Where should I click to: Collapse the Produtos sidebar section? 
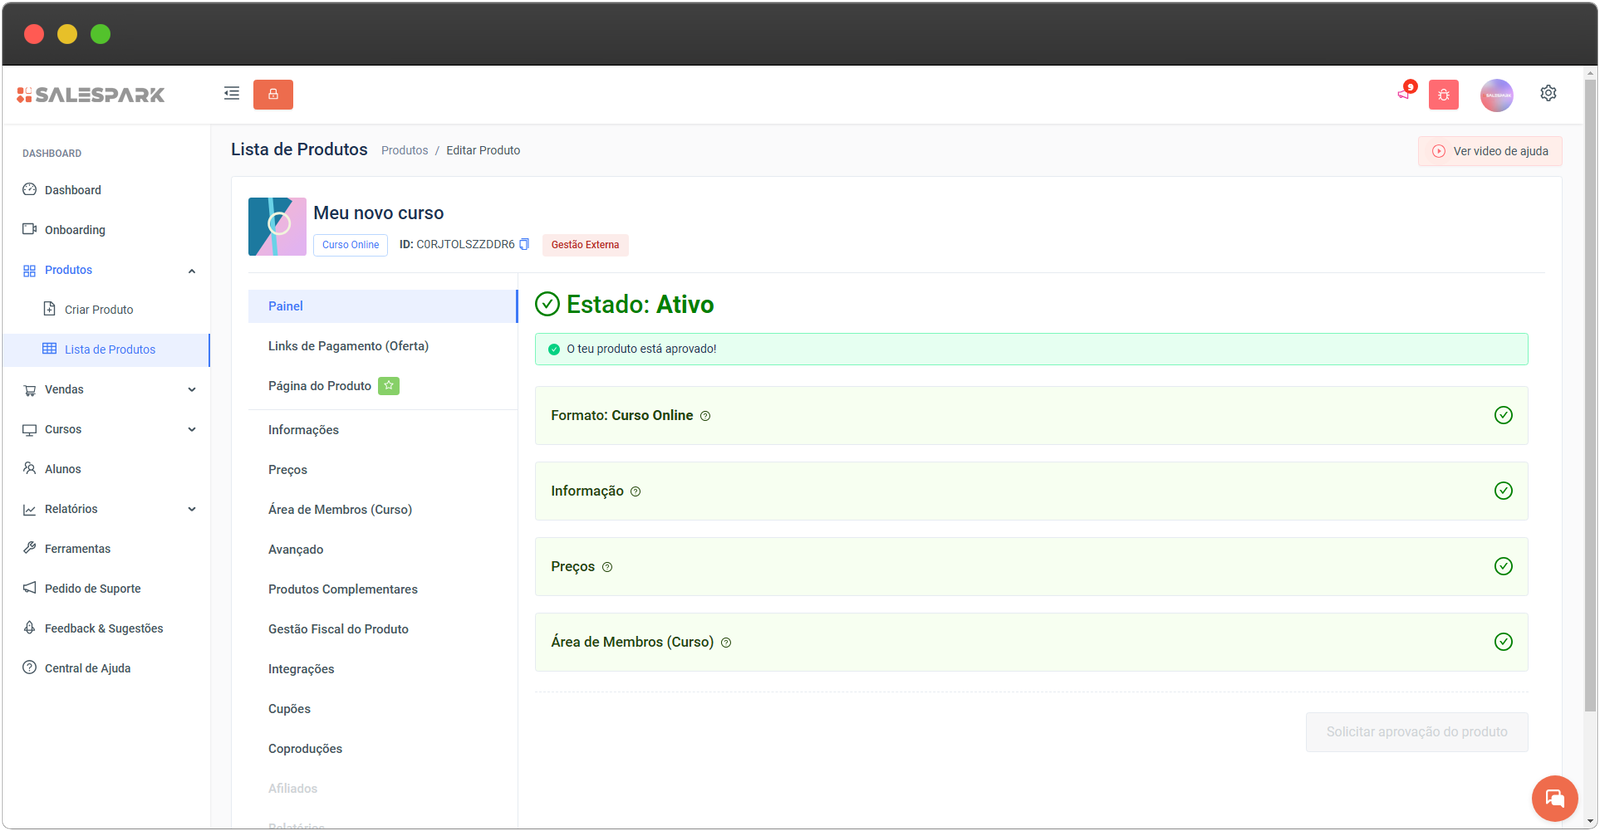(x=192, y=271)
